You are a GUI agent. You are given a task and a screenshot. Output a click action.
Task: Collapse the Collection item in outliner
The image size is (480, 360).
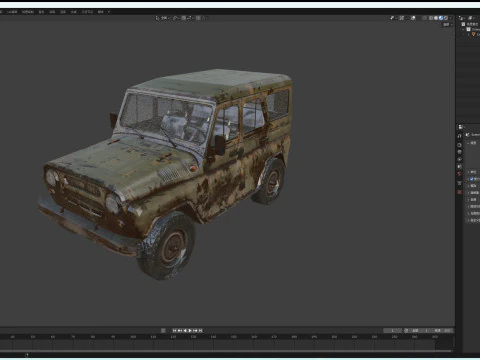pyautogui.click(x=463, y=29)
